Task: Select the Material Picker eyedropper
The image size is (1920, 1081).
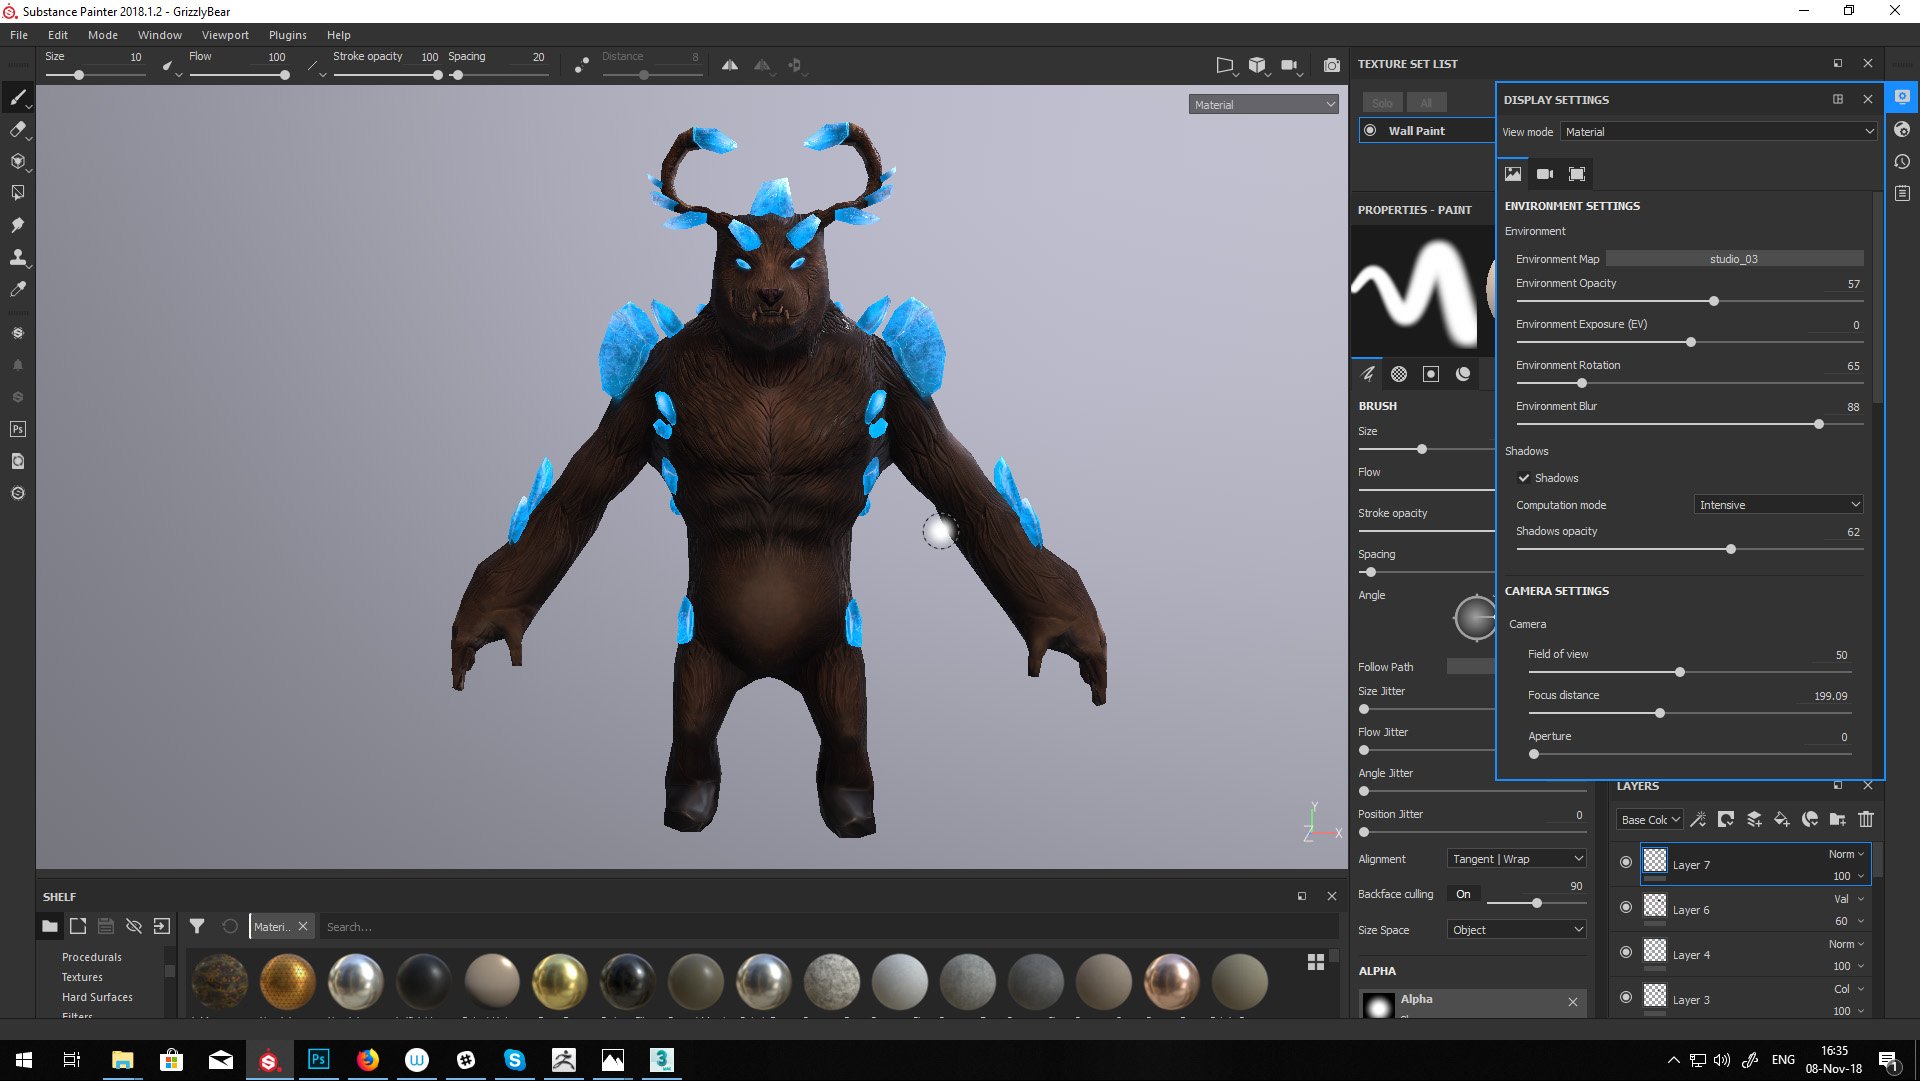Action: [x=18, y=289]
